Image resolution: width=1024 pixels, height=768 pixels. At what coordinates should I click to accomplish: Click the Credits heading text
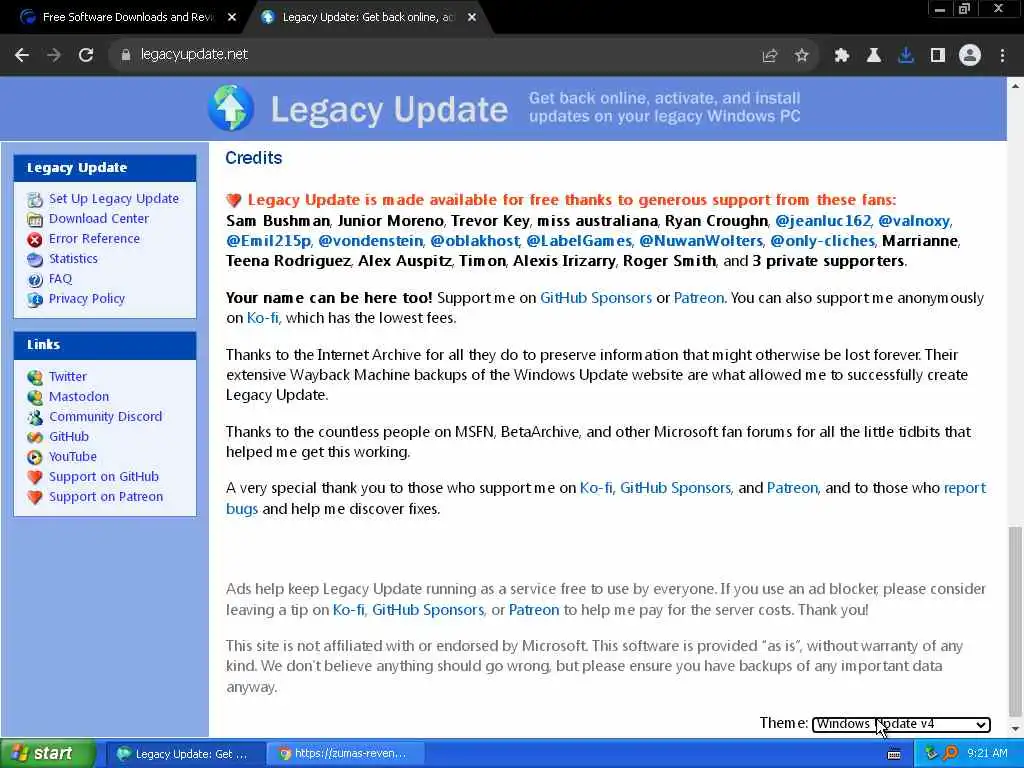(x=253, y=158)
